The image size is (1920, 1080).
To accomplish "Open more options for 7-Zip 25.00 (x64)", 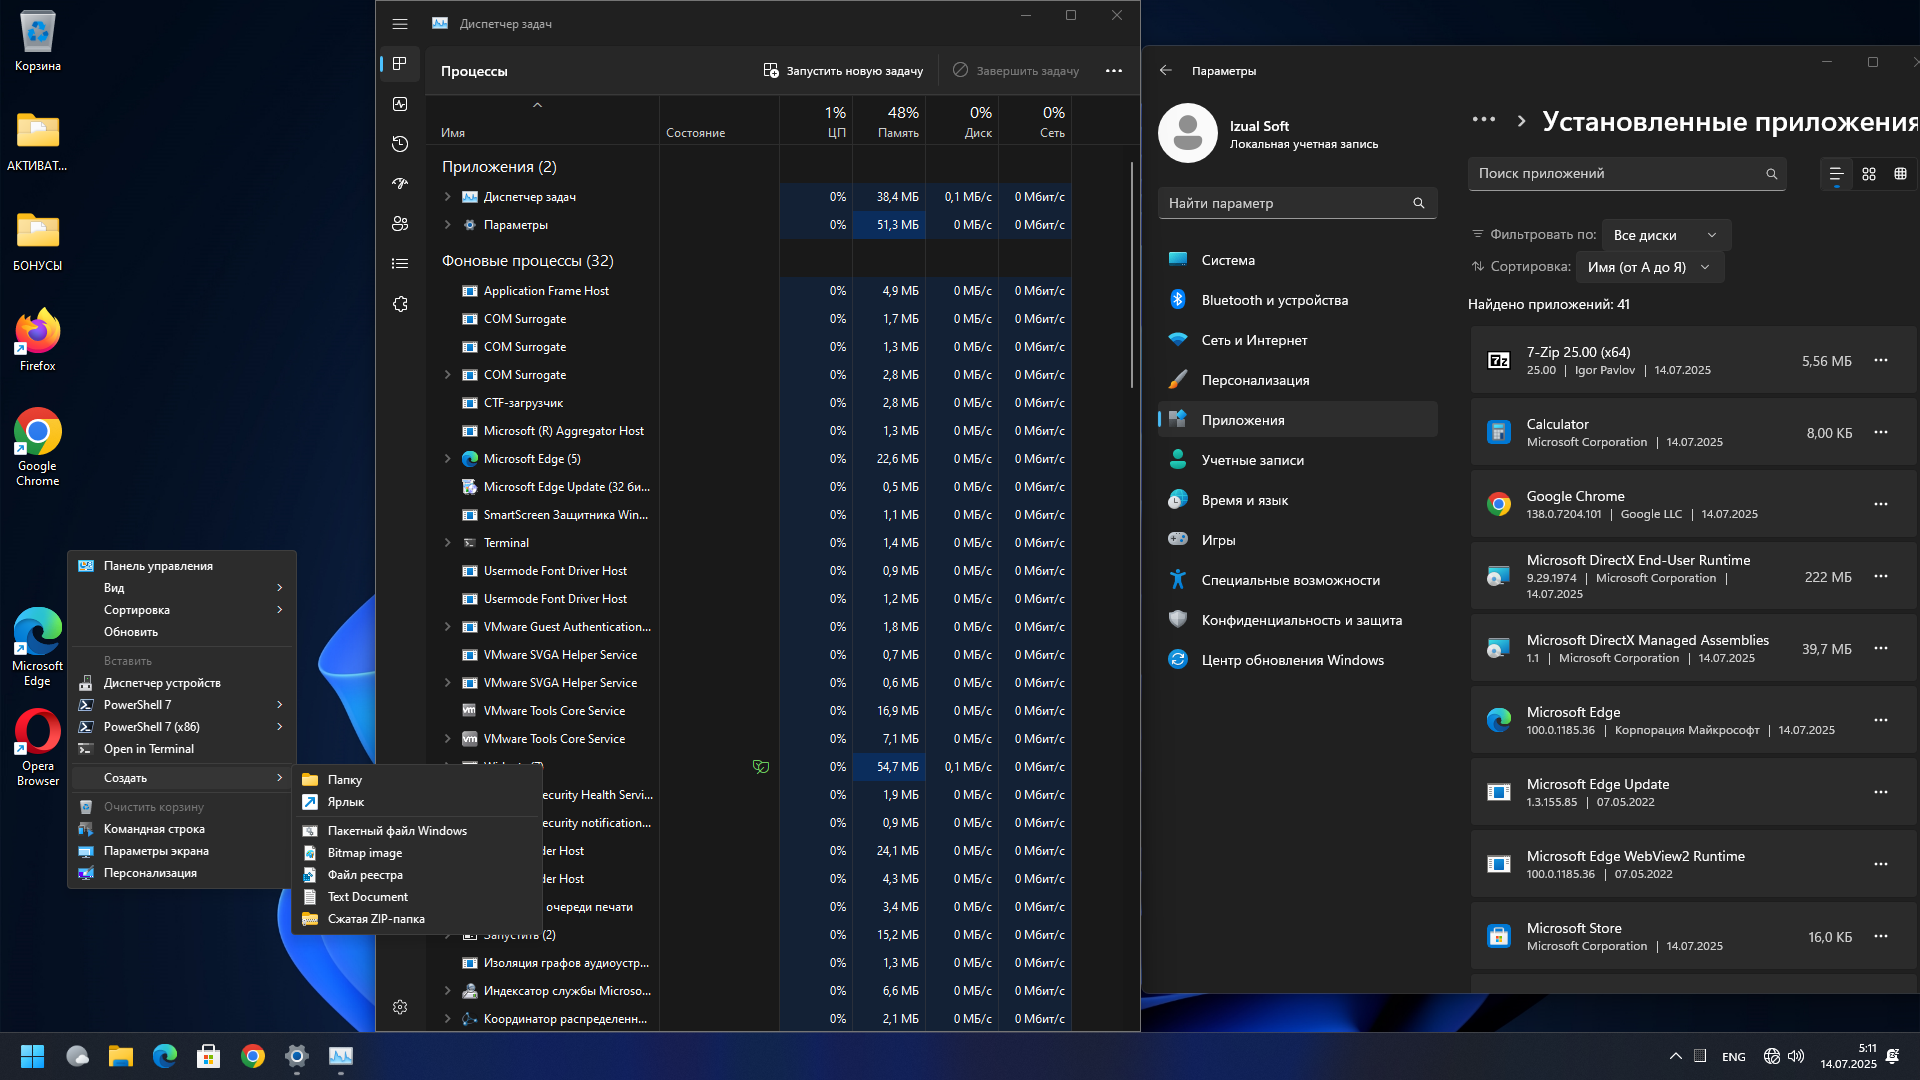I will click(x=1880, y=360).
